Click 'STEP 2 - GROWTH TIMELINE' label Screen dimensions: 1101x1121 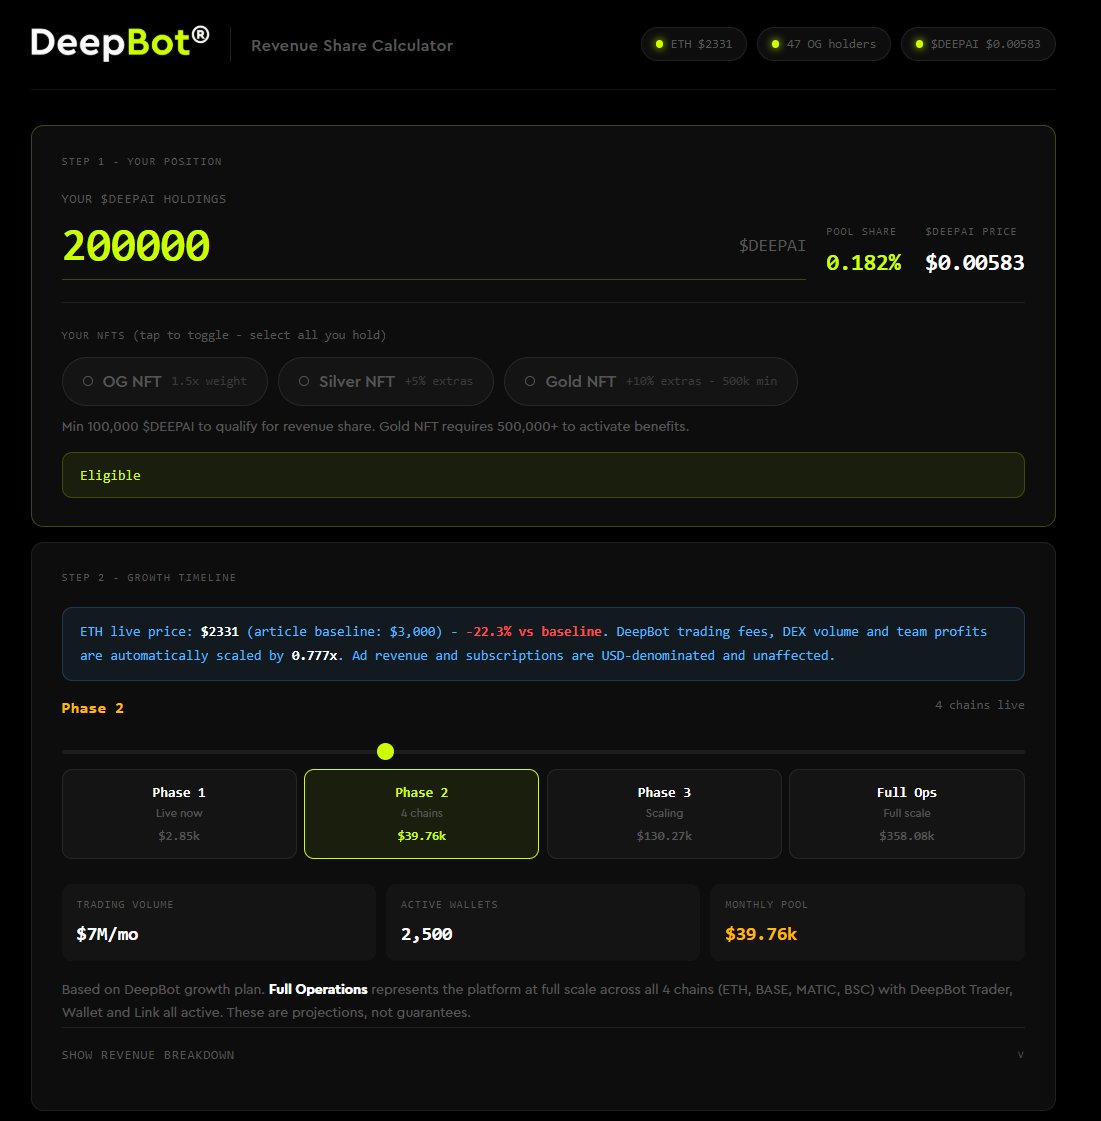[x=149, y=578]
